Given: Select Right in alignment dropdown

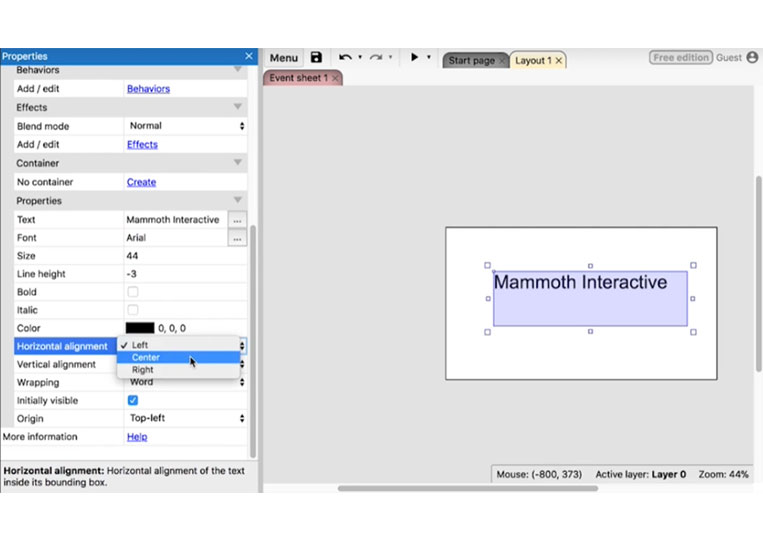Looking at the screenshot, I should (179, 370).
